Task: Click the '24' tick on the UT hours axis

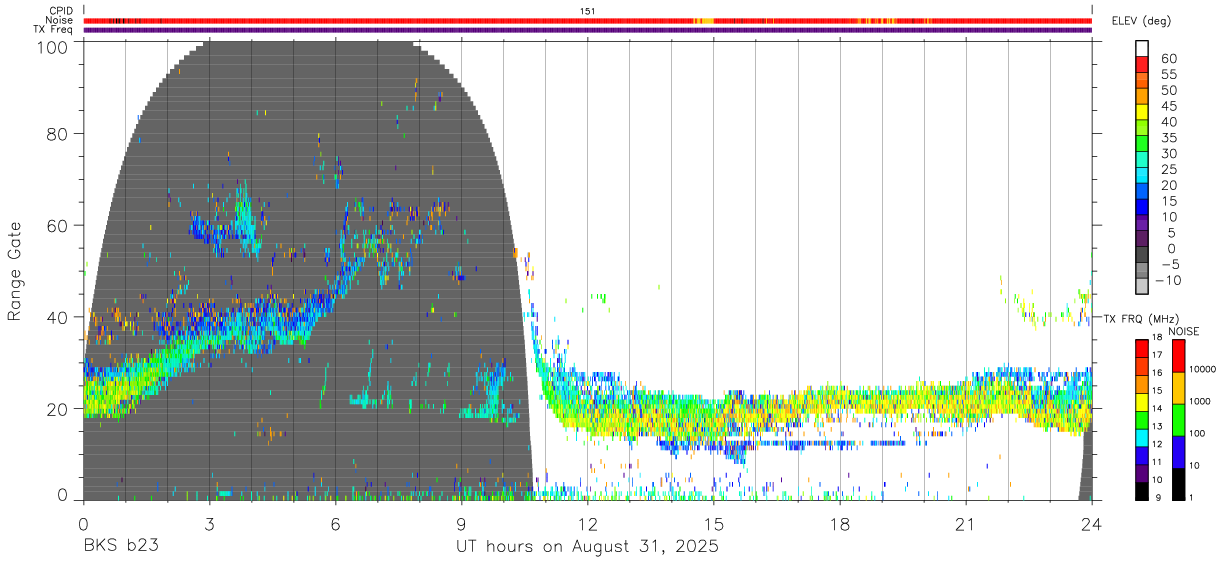Action: [1091, 523]
